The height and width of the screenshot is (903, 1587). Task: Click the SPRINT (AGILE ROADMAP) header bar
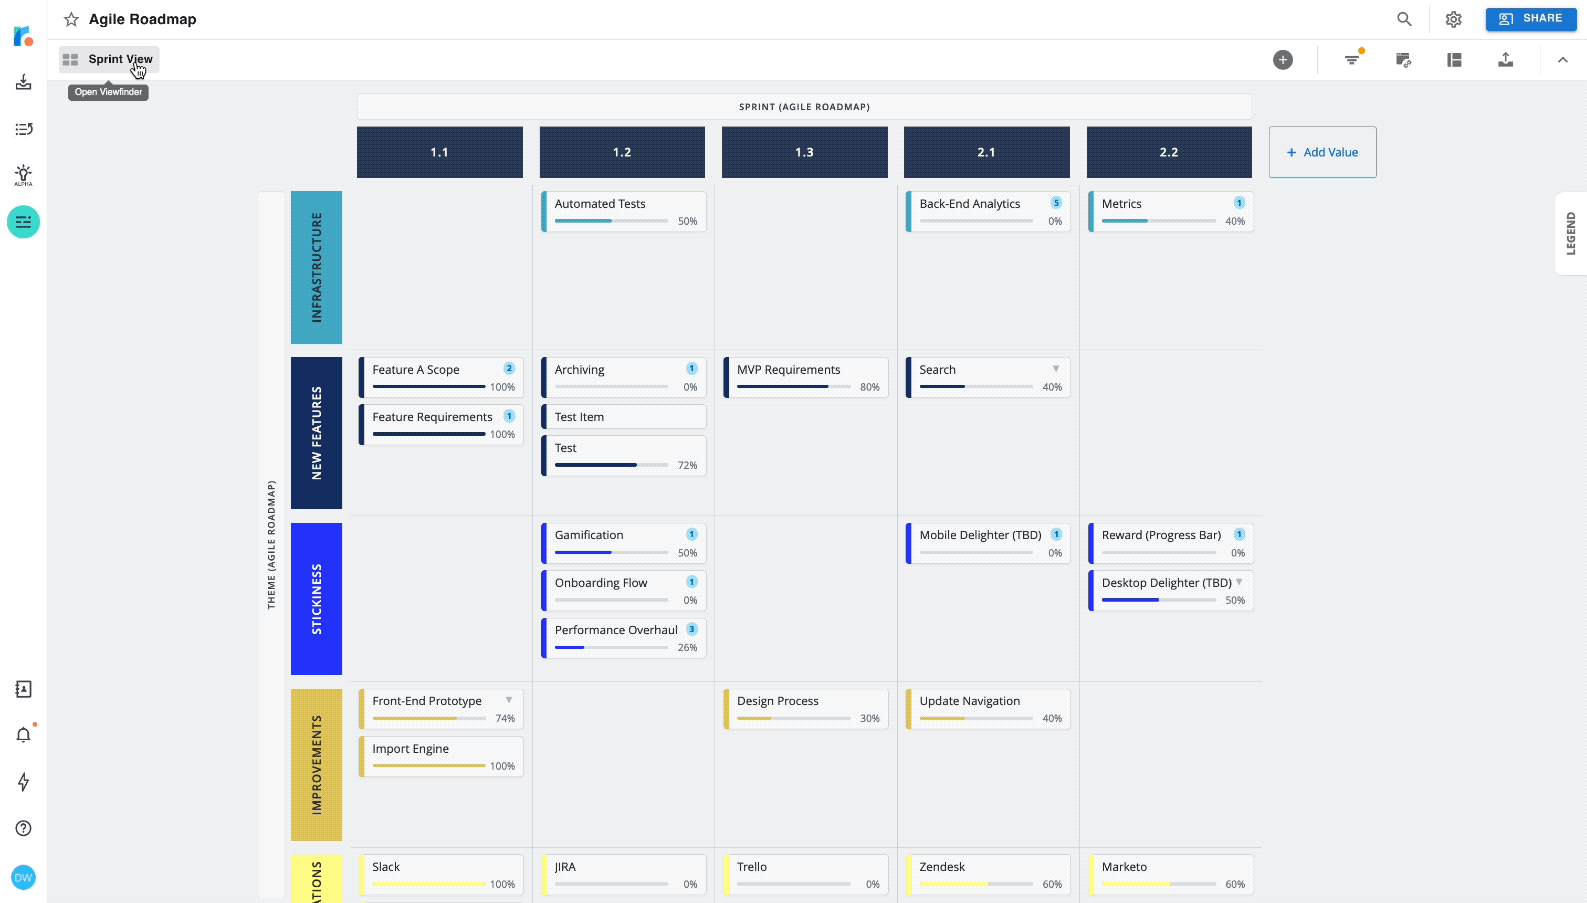click(804, 106)
